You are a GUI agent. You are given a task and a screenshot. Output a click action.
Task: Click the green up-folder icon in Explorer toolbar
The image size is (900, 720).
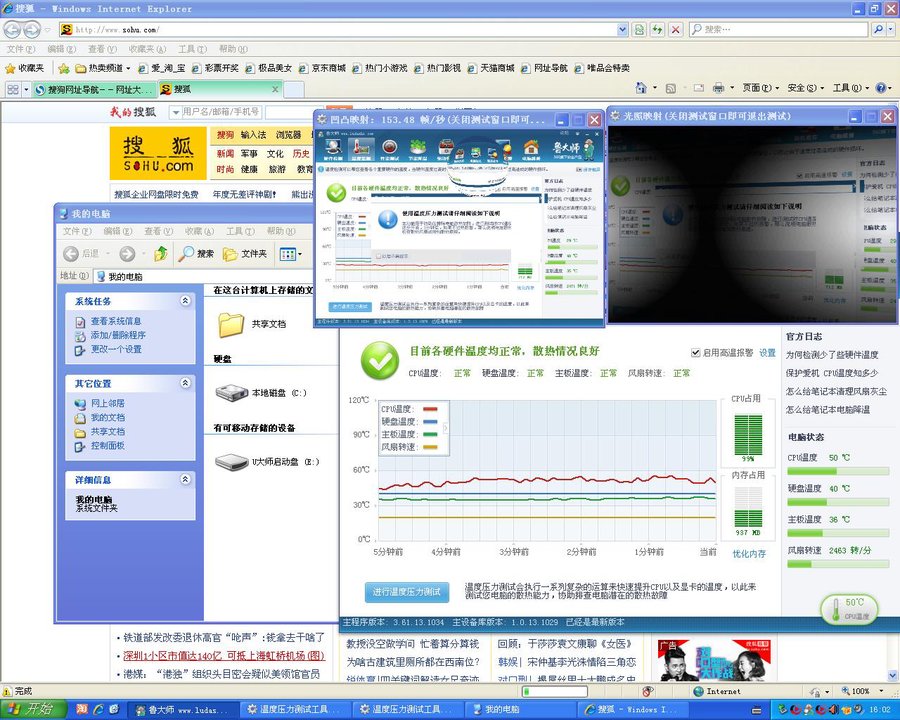coord(160,254)
